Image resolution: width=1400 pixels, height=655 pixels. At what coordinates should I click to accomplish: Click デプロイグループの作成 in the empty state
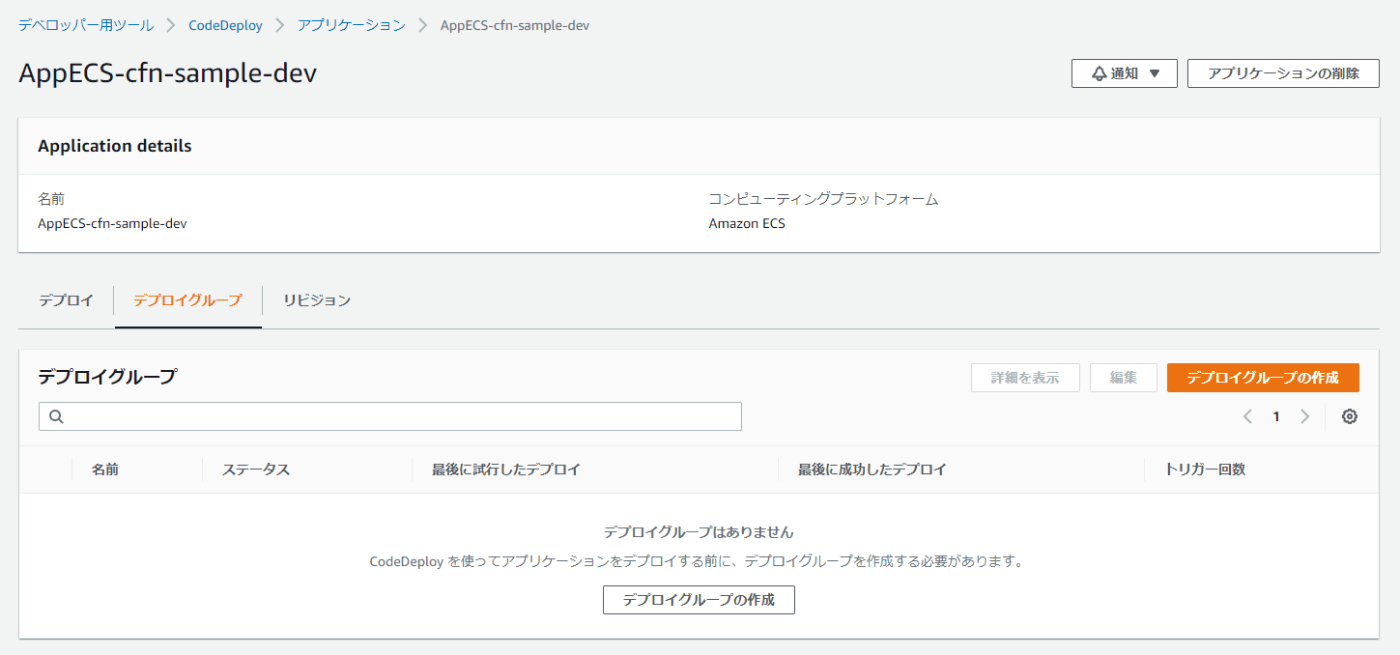[698, 599]
